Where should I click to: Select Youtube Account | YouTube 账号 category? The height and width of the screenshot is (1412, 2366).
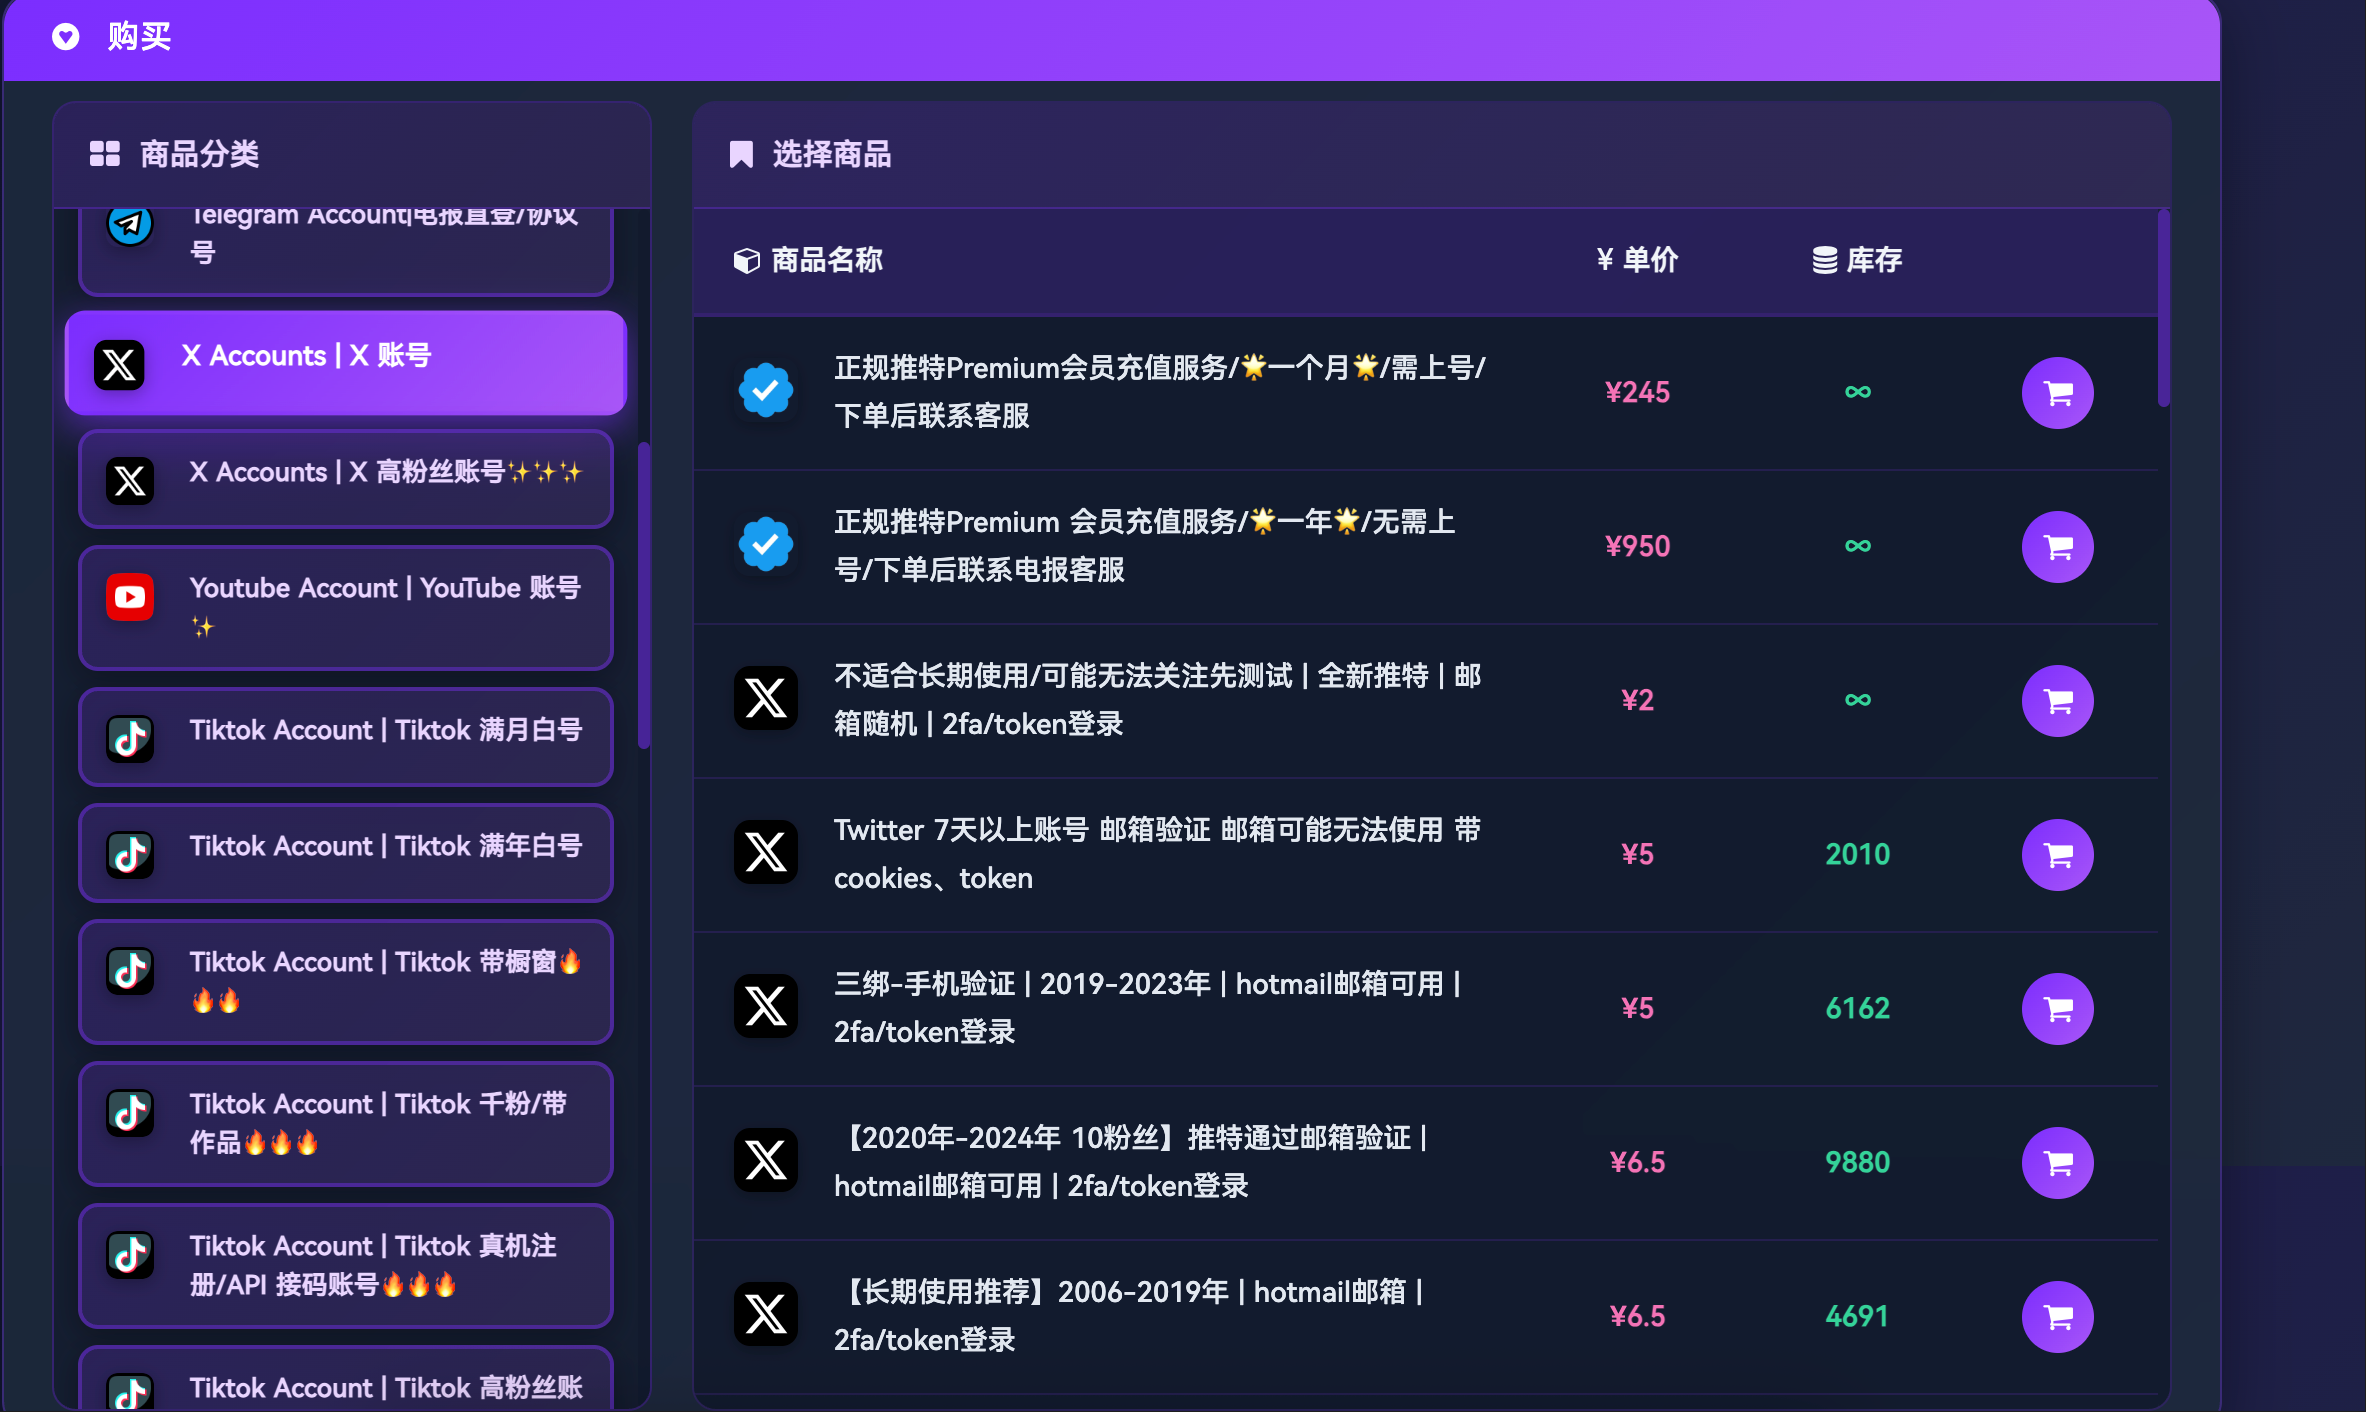tap(345, 607)
